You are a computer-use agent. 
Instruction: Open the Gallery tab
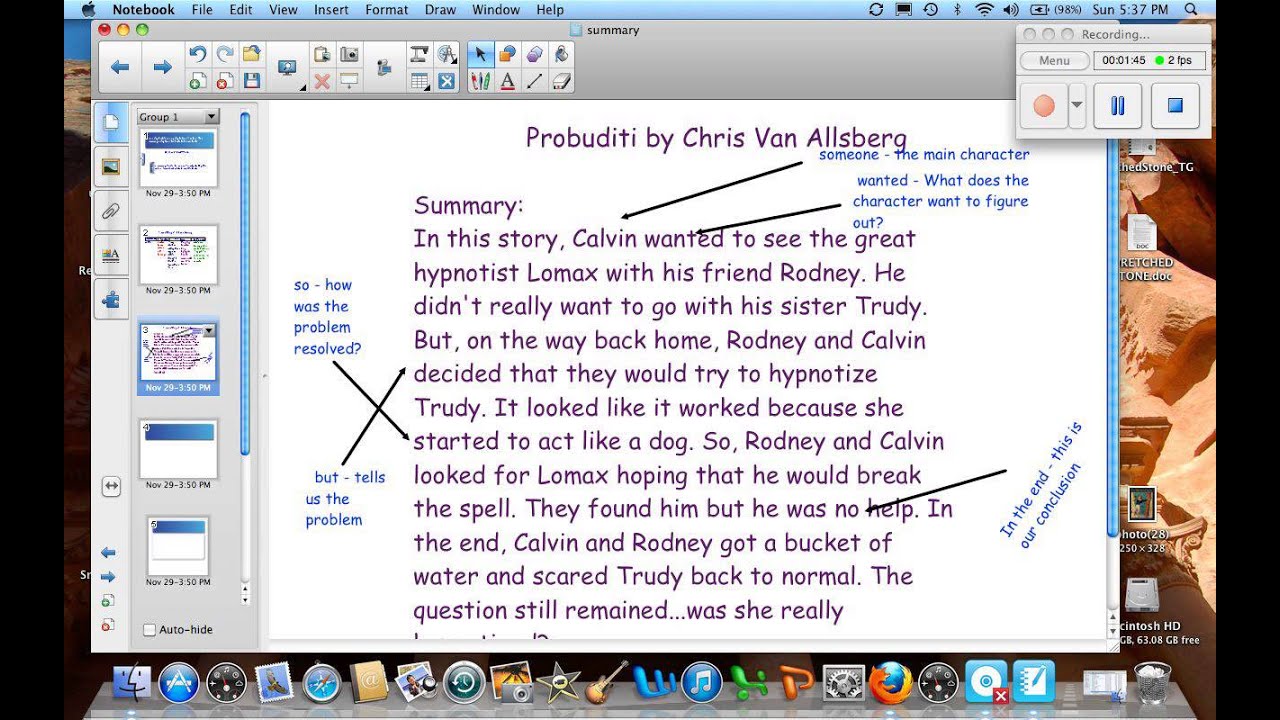click(111, 166)
